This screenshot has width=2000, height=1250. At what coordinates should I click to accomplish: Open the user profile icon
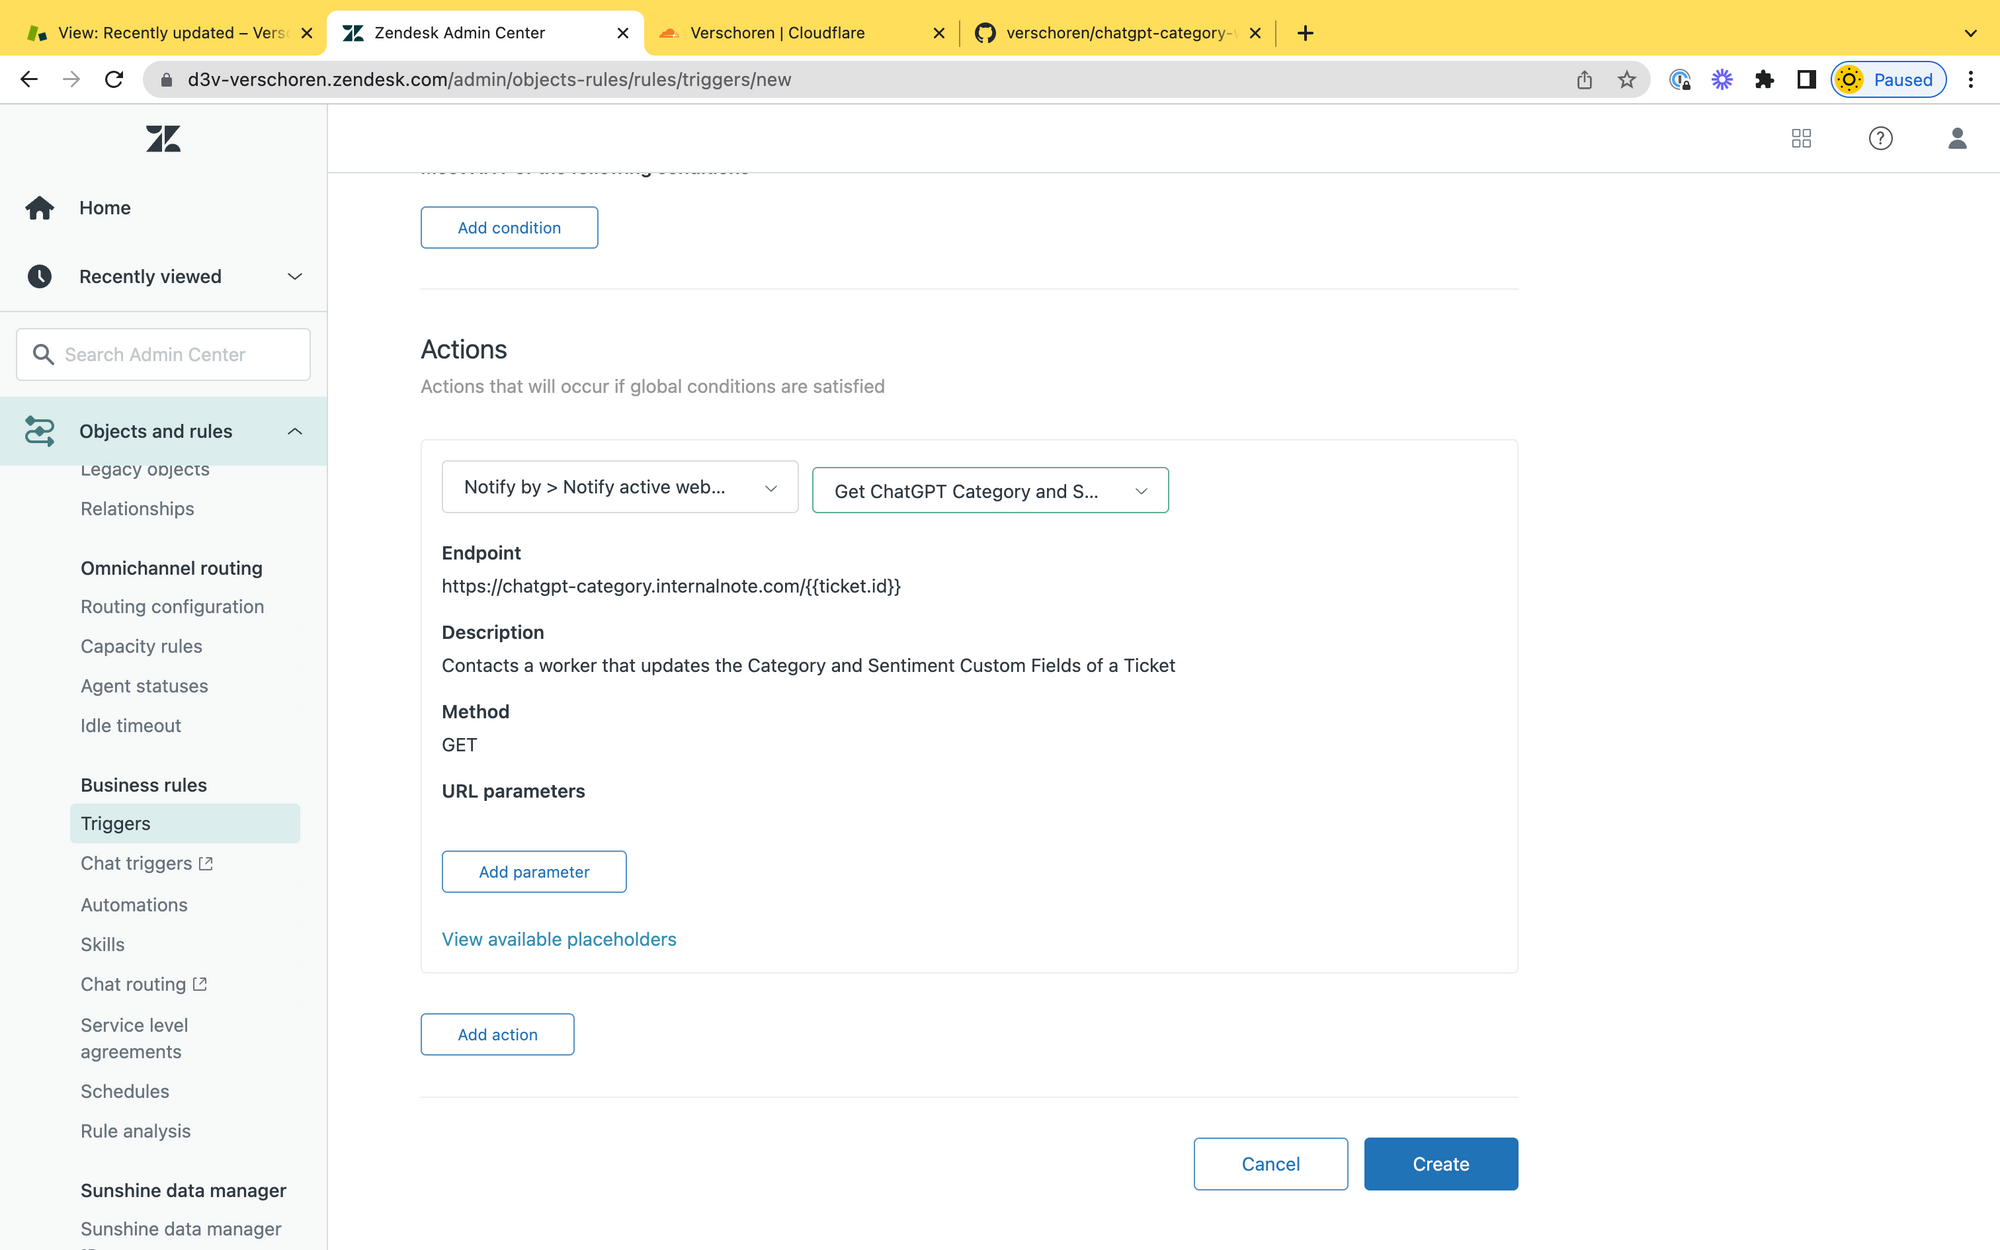click(1957, 138)
